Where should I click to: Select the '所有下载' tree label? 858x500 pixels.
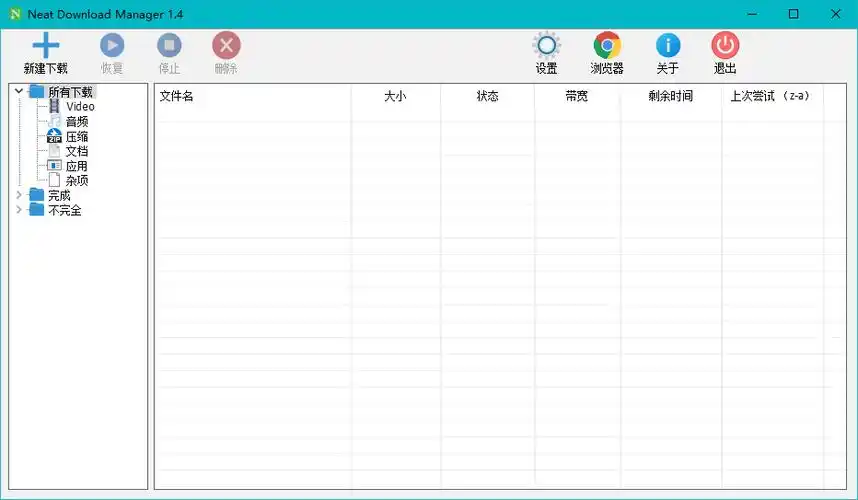71,92
